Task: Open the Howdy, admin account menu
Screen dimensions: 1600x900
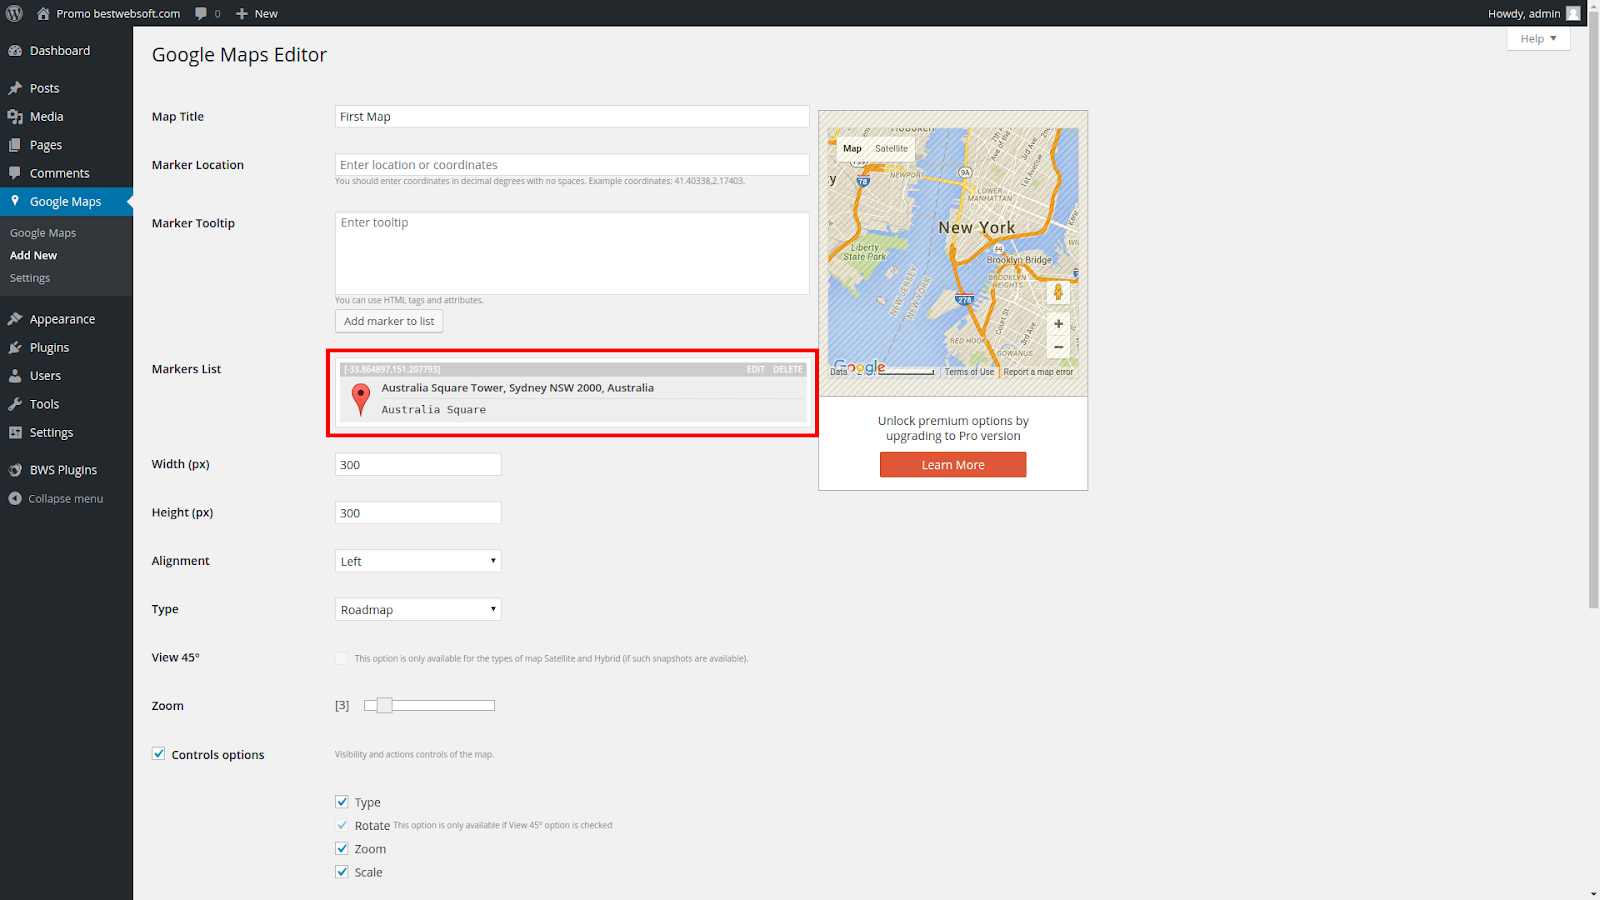Action: [x=1534, y=13]
